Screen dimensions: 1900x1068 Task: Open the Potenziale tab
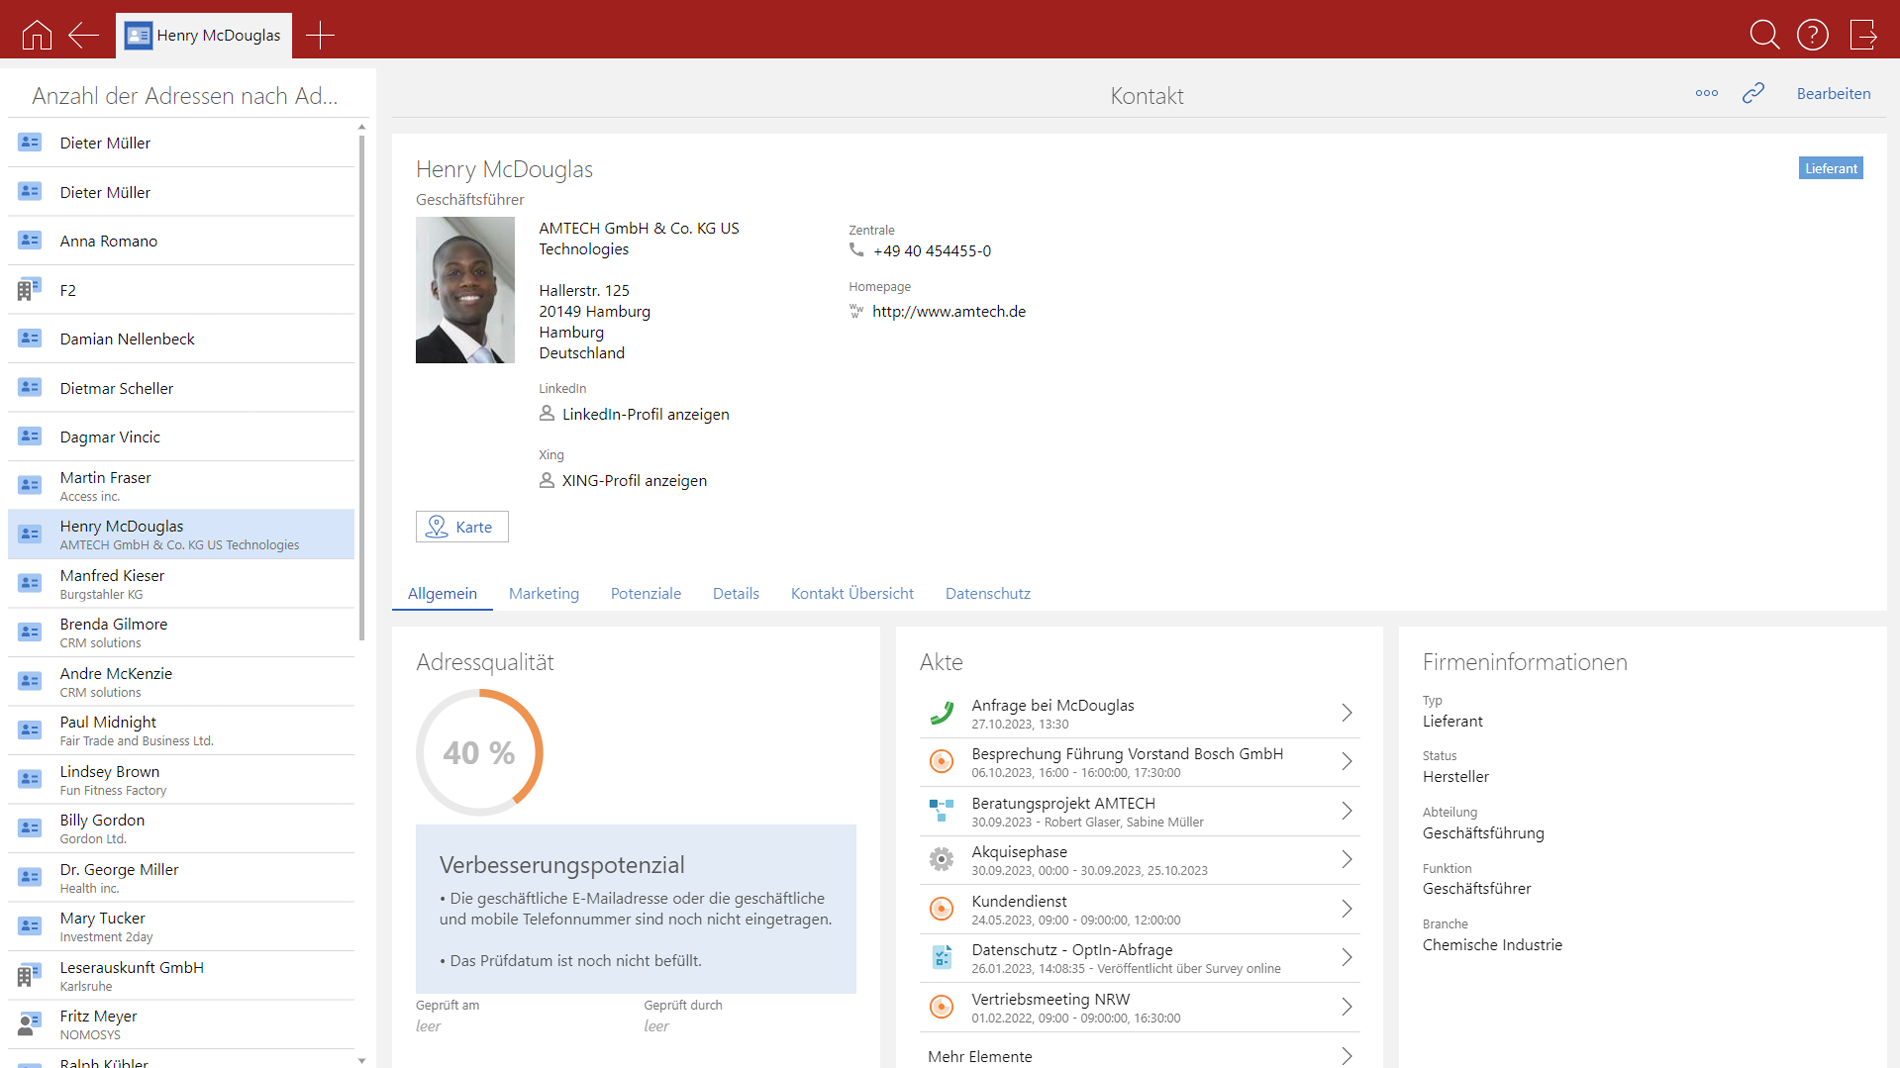click(646, 593)
